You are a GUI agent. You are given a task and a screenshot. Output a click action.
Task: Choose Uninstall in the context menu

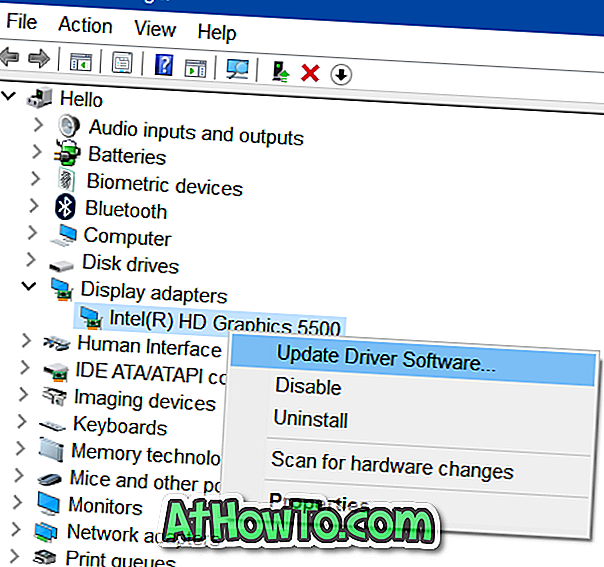310,418
